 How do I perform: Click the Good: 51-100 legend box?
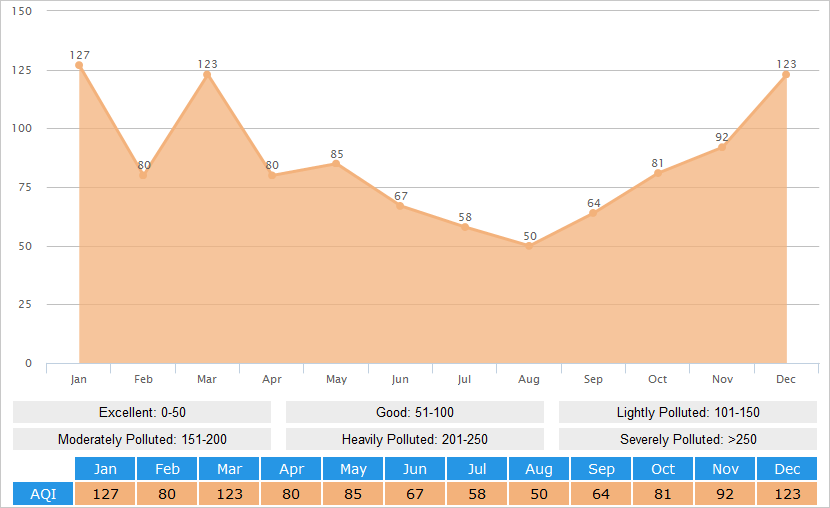pyautogui.click(x=415, y=412)
